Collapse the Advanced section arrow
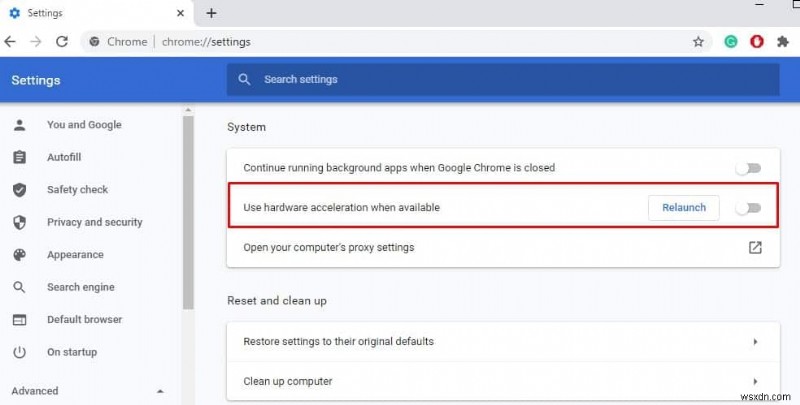The height and width of the screenshot is (405, 800). point(160,391)
